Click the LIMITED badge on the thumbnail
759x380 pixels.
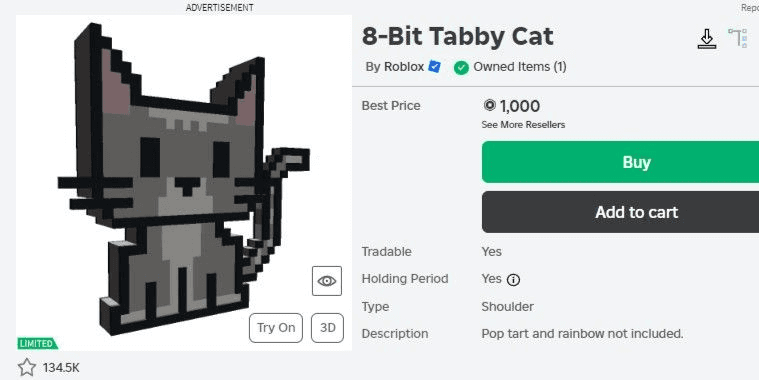[37, 343]
